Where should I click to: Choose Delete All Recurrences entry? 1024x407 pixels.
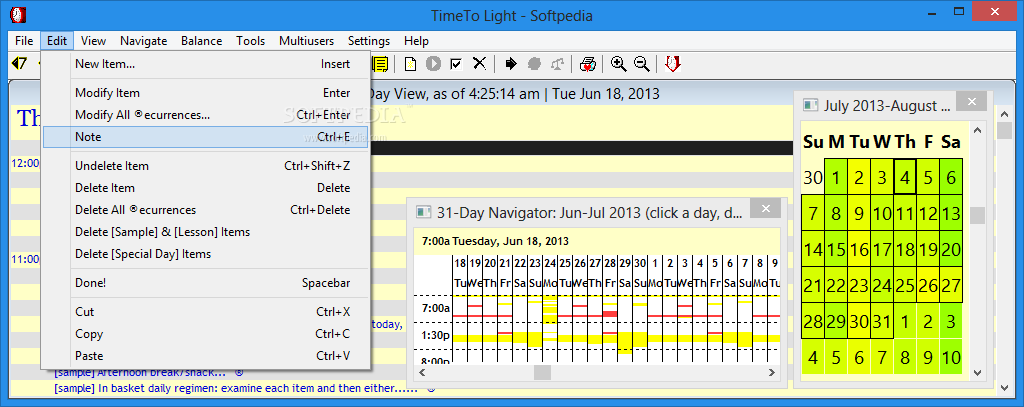click(x=206, y=210)
